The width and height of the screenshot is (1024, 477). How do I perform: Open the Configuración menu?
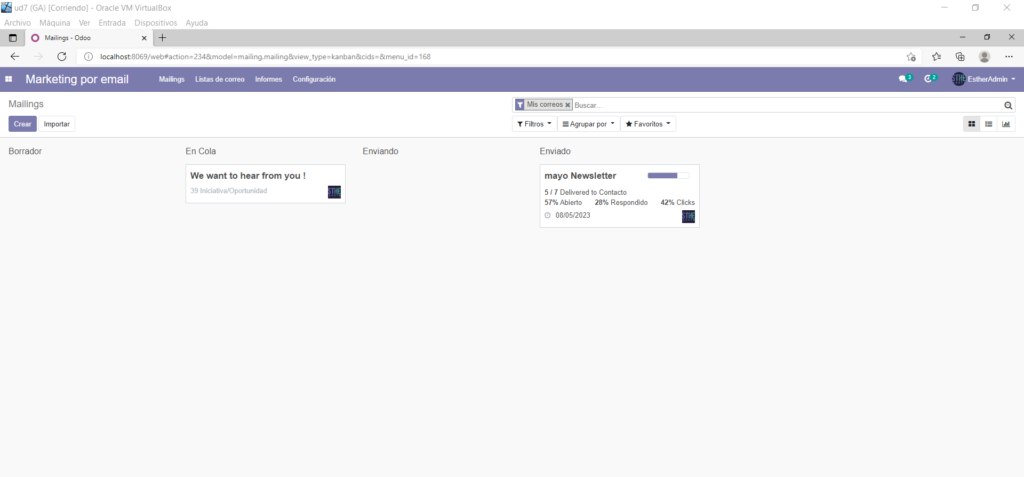pyautogui.click(x=314, y=79)
